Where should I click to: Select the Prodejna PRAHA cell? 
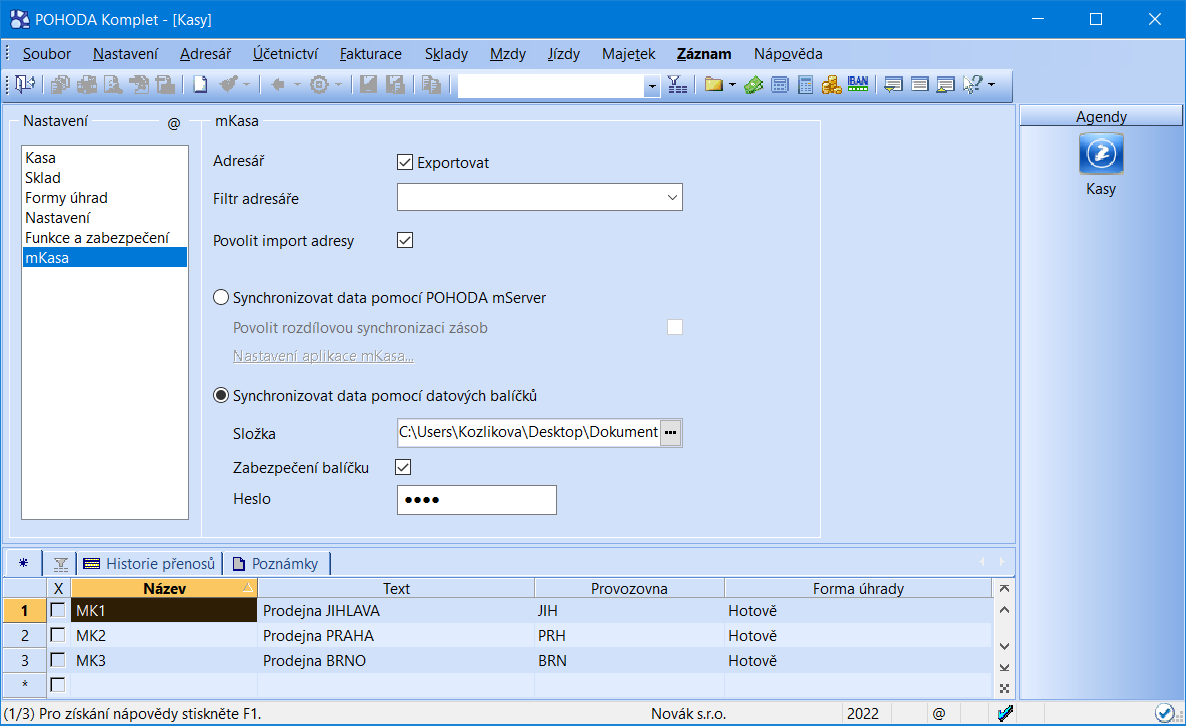click(x=396, y=635)
